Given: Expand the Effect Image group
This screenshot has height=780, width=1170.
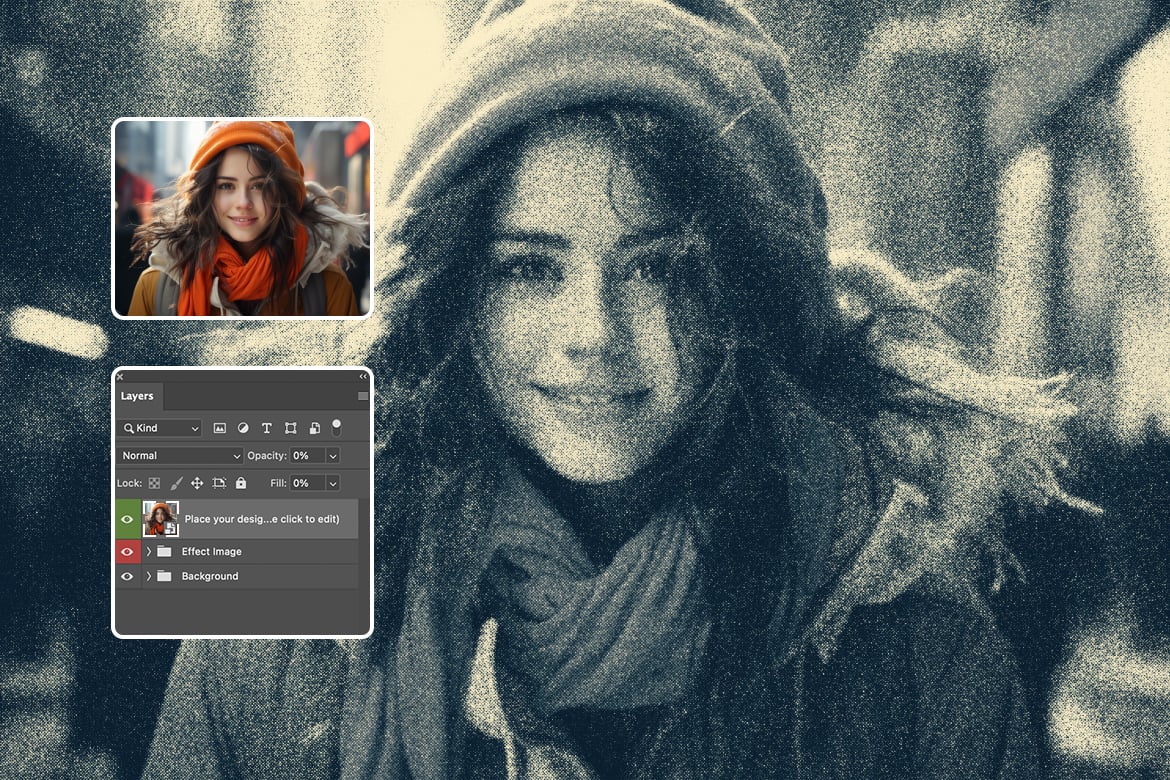Looking at the screenshot, I should point(148,552).
